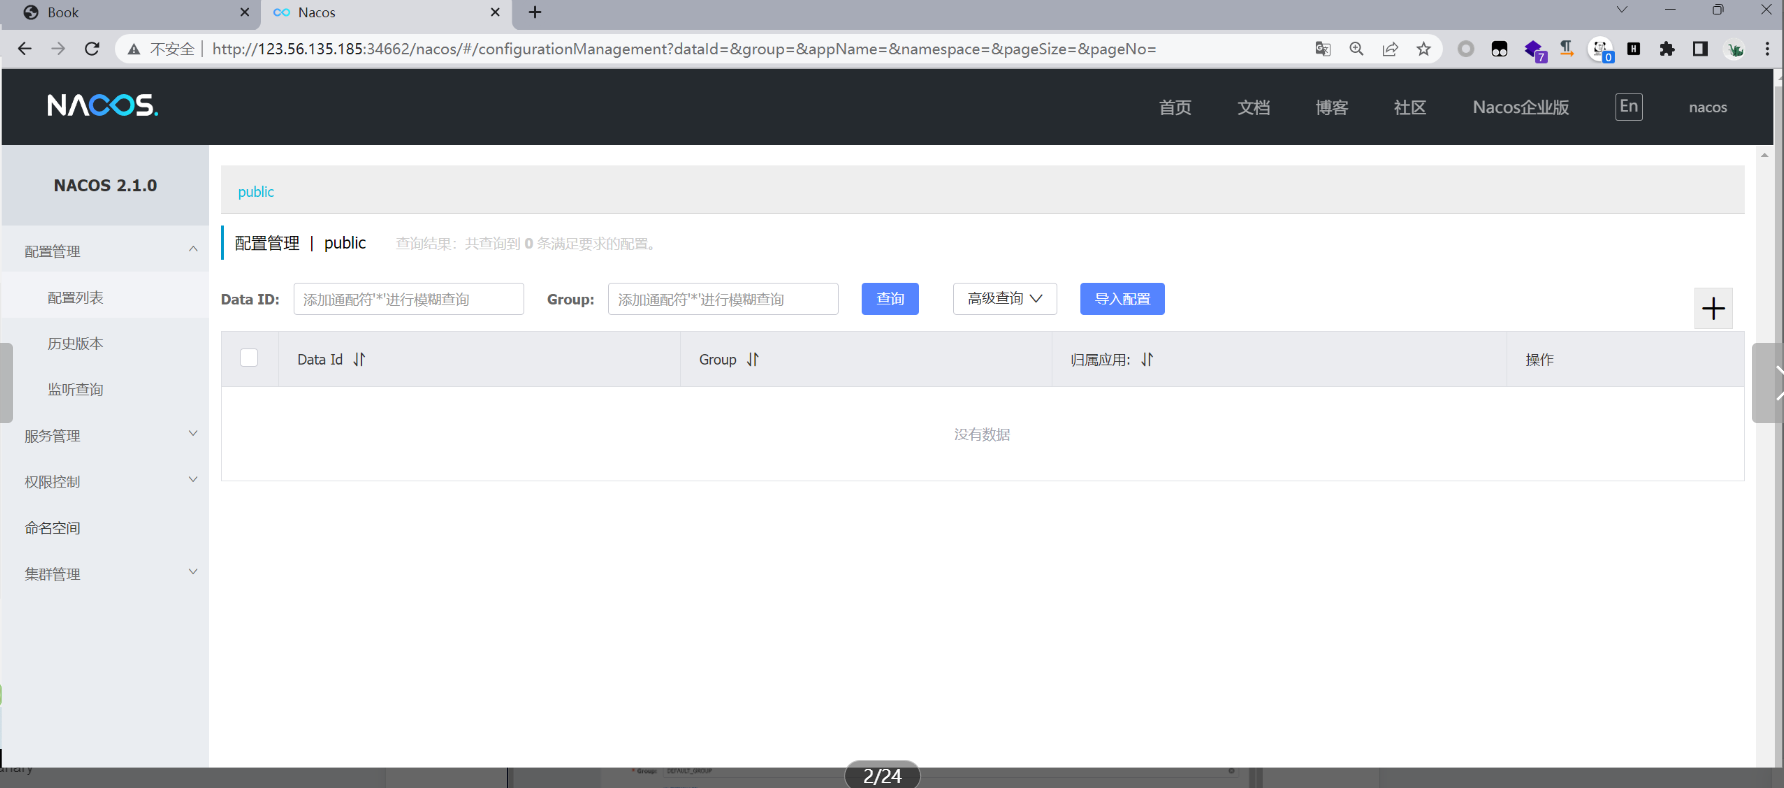The height and width of the screenshot is (788, 1784).
Task: Go back to the previous page
Action: (25, 49)
